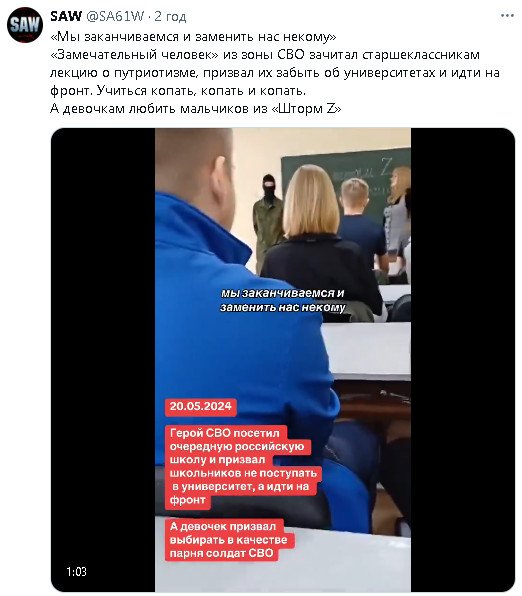
Task: Click the «Шторм Z» text in the tweet
Action: coord(306,109)
